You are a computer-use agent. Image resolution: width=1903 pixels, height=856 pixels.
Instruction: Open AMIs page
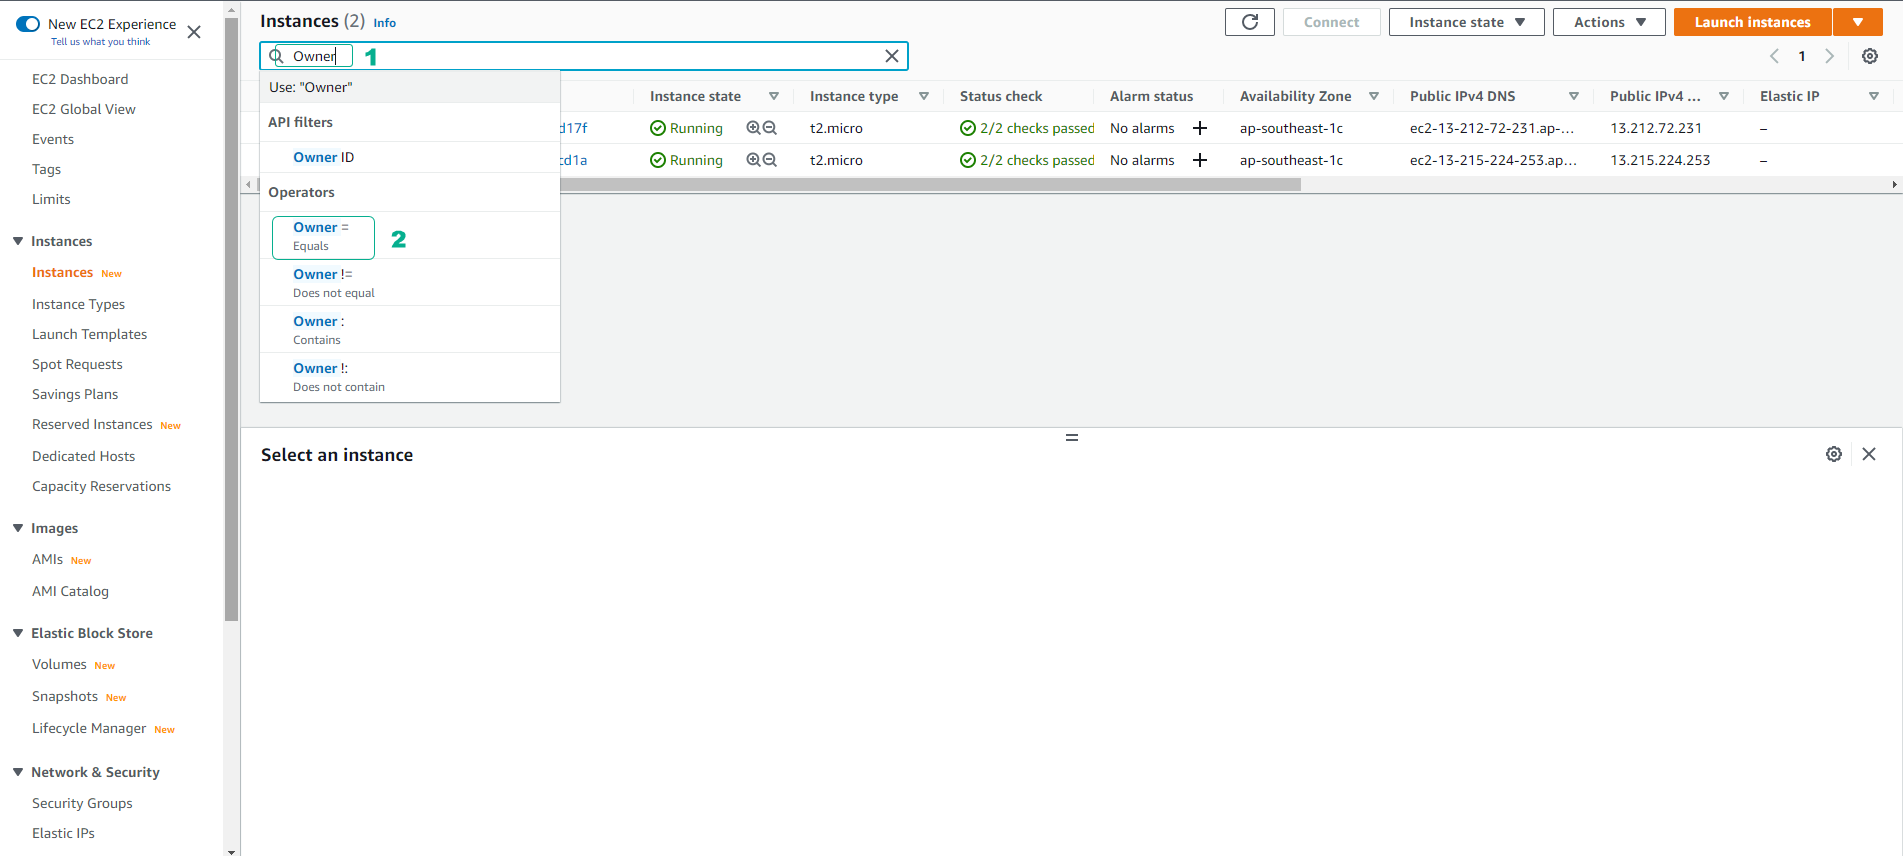[x=47, y=559]
